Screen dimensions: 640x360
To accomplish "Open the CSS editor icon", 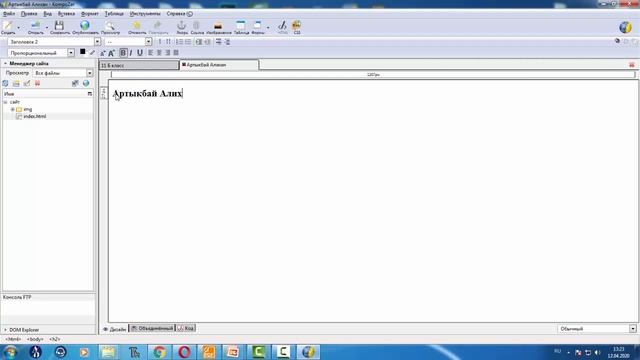I will (x=297, y=27).
